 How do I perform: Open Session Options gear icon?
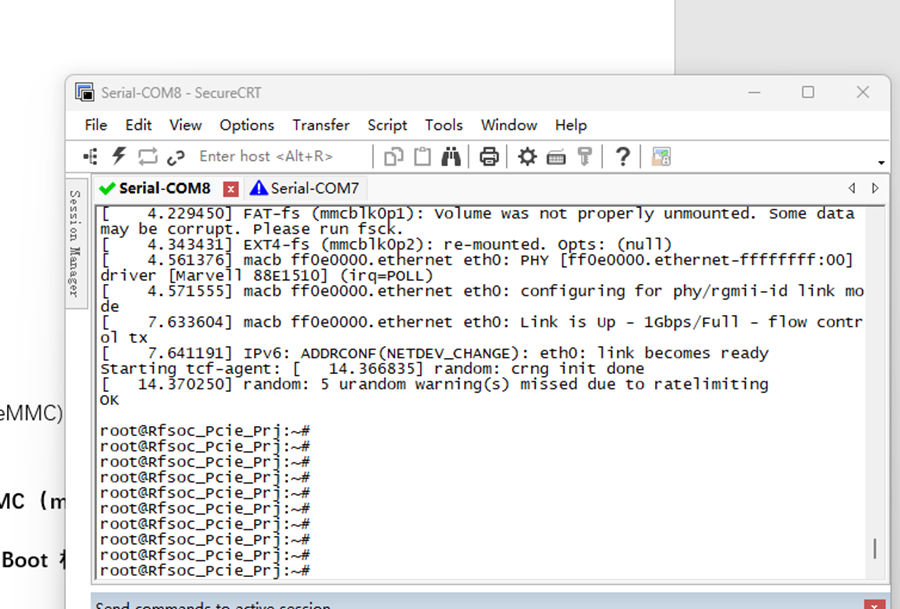(527, 156)
